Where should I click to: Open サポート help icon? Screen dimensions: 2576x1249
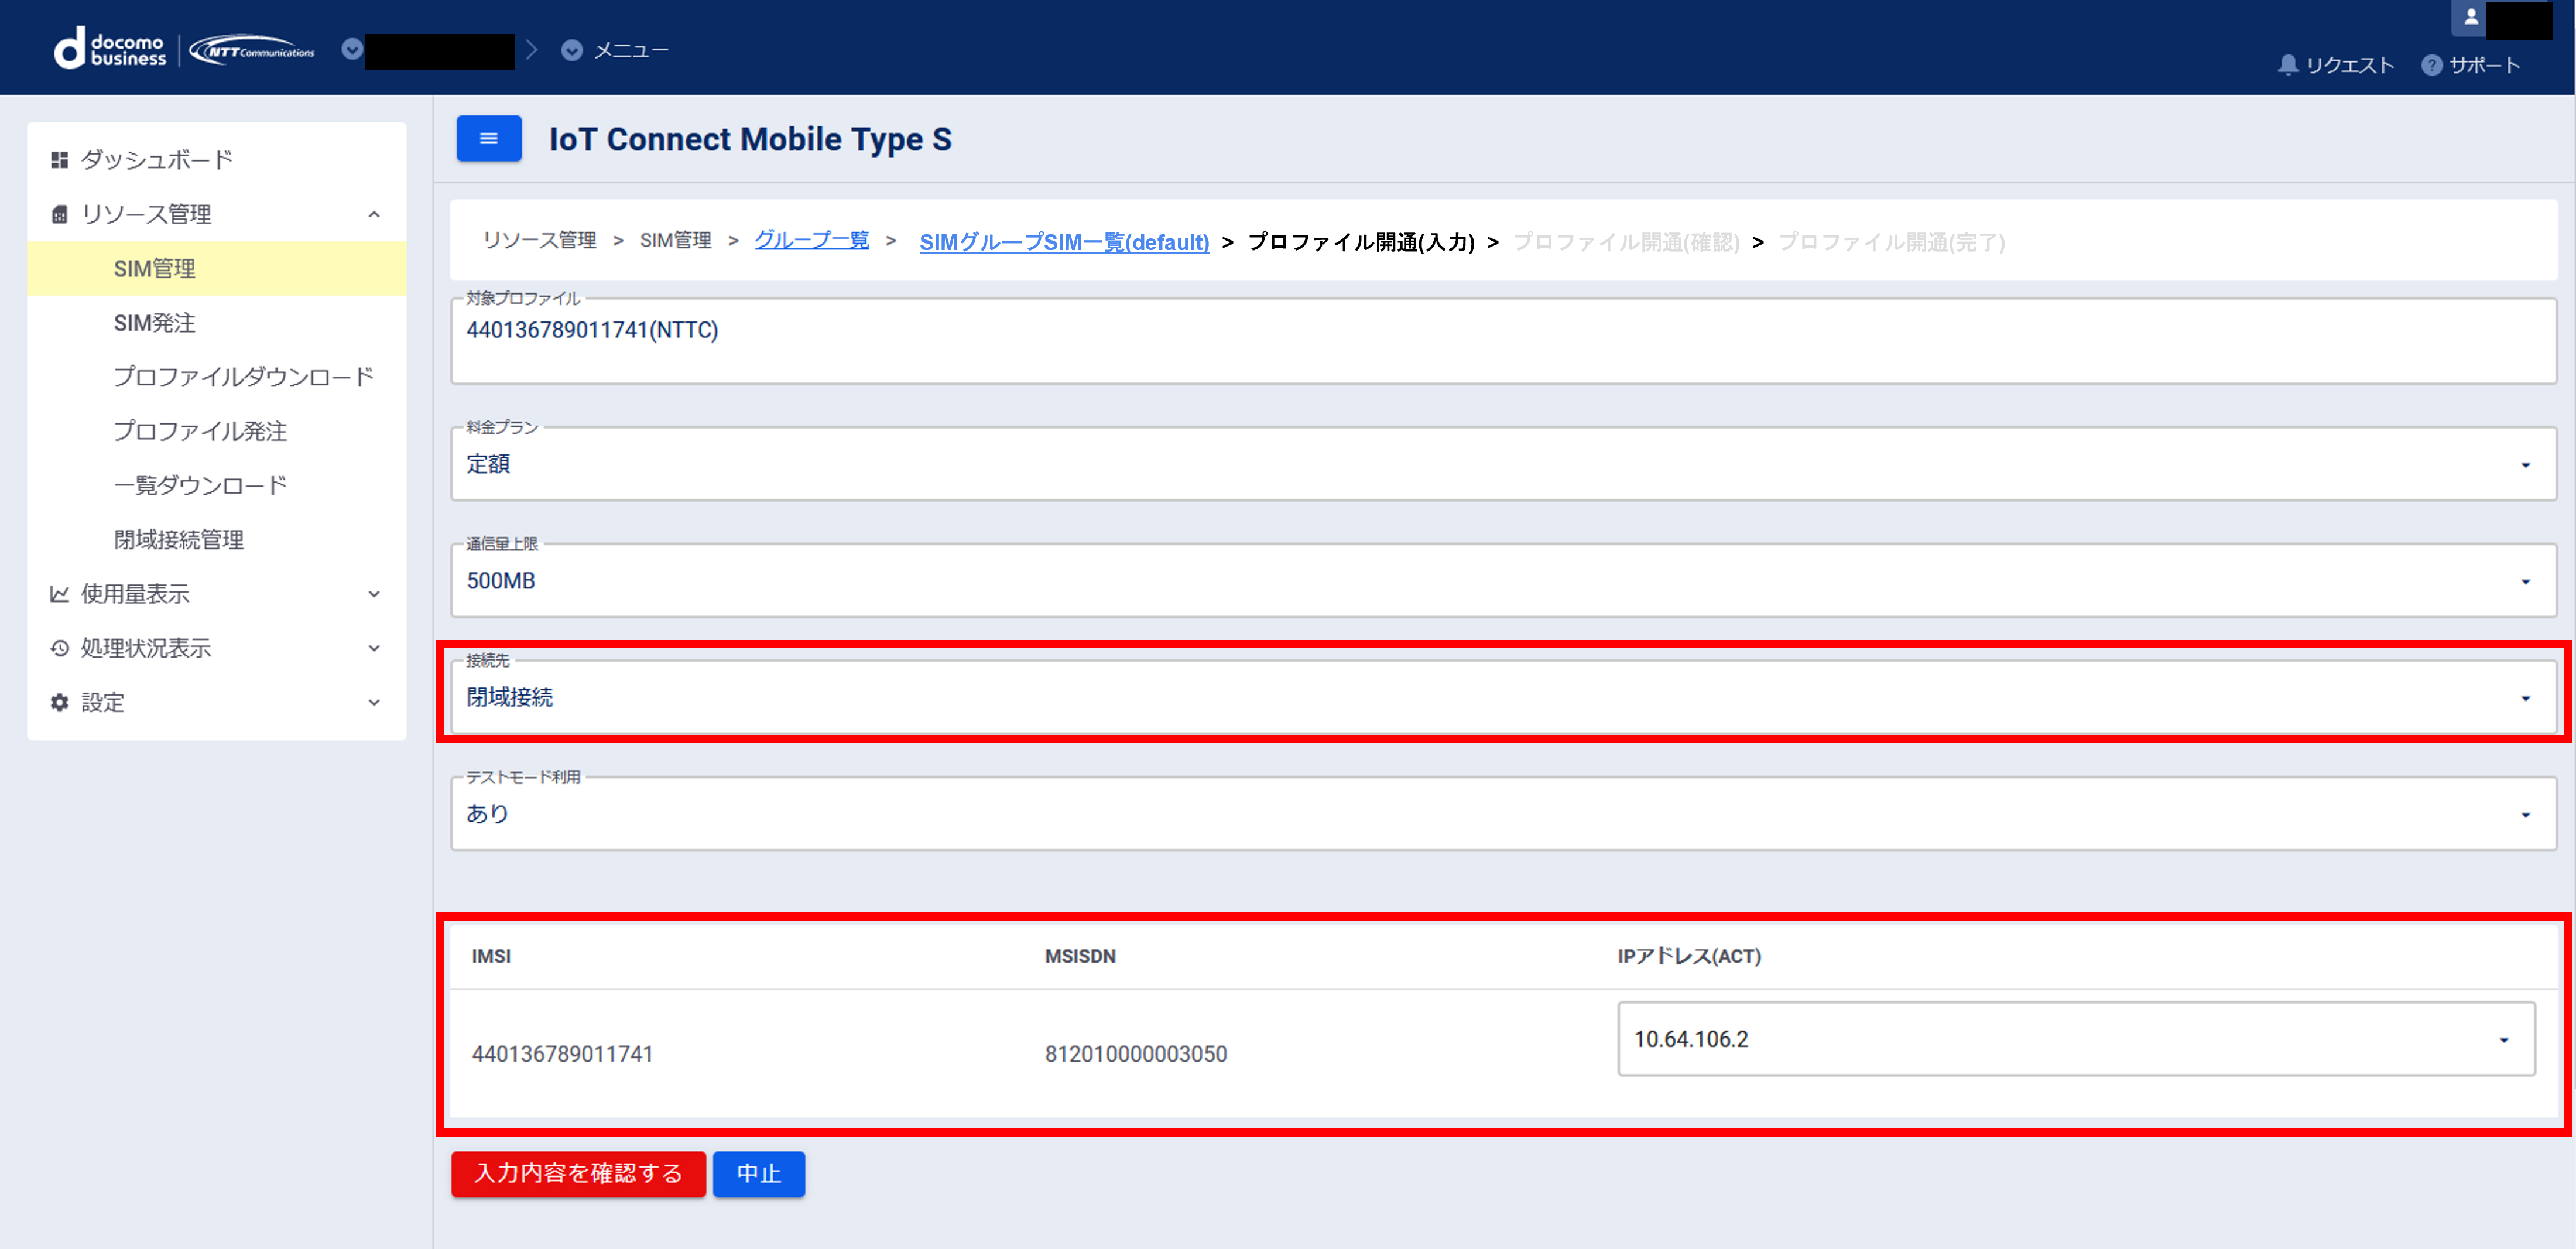(x=2431, y=66)
